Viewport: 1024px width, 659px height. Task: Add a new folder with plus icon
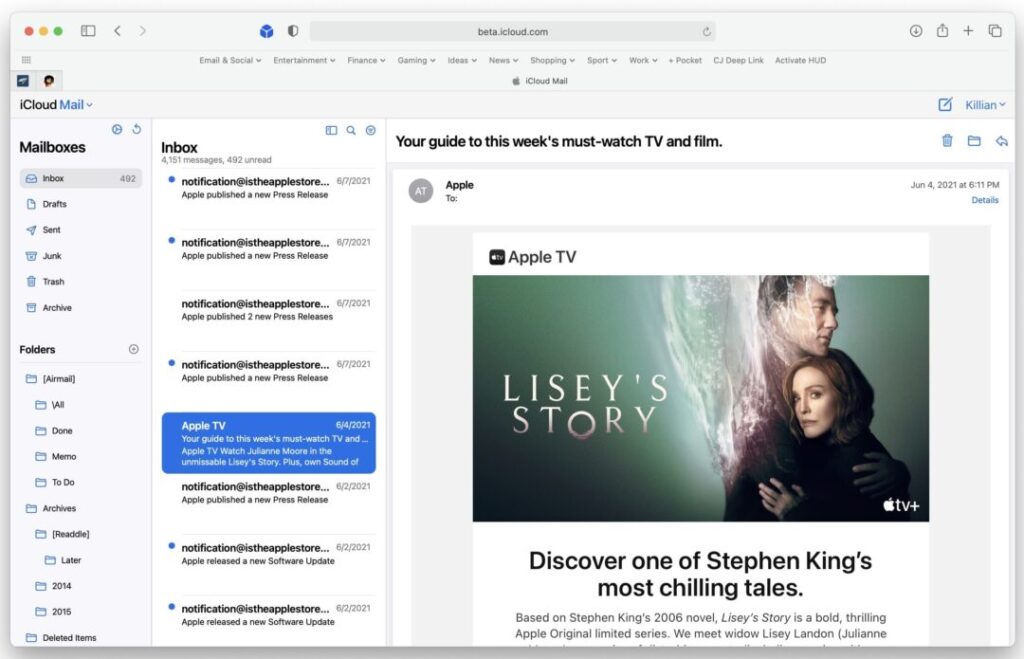134,349
